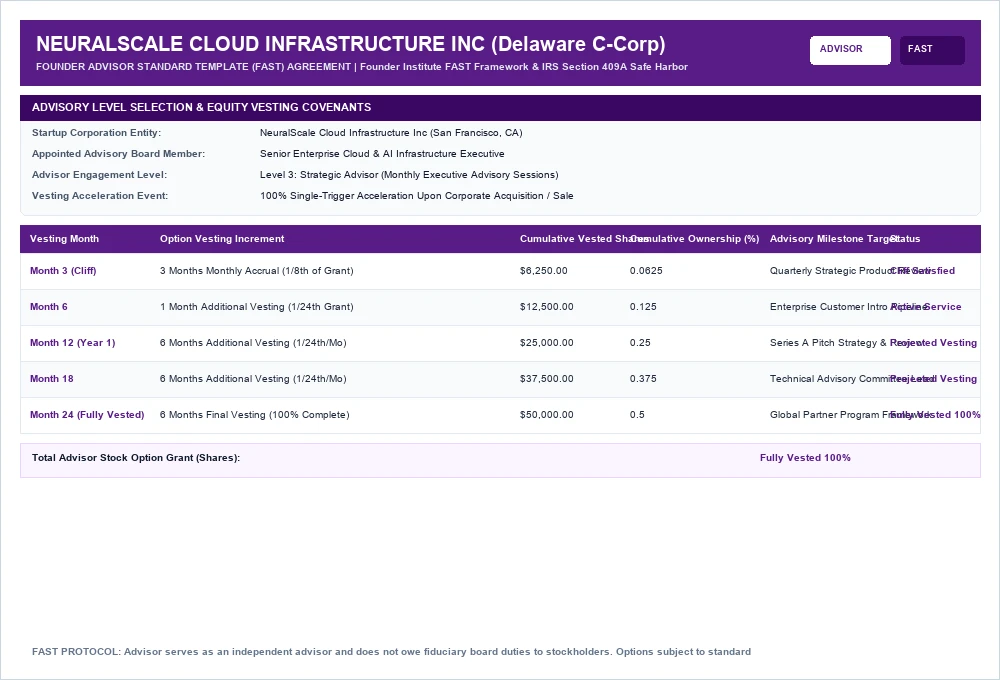Click the ADVISOR tab button

coord(850,50)
